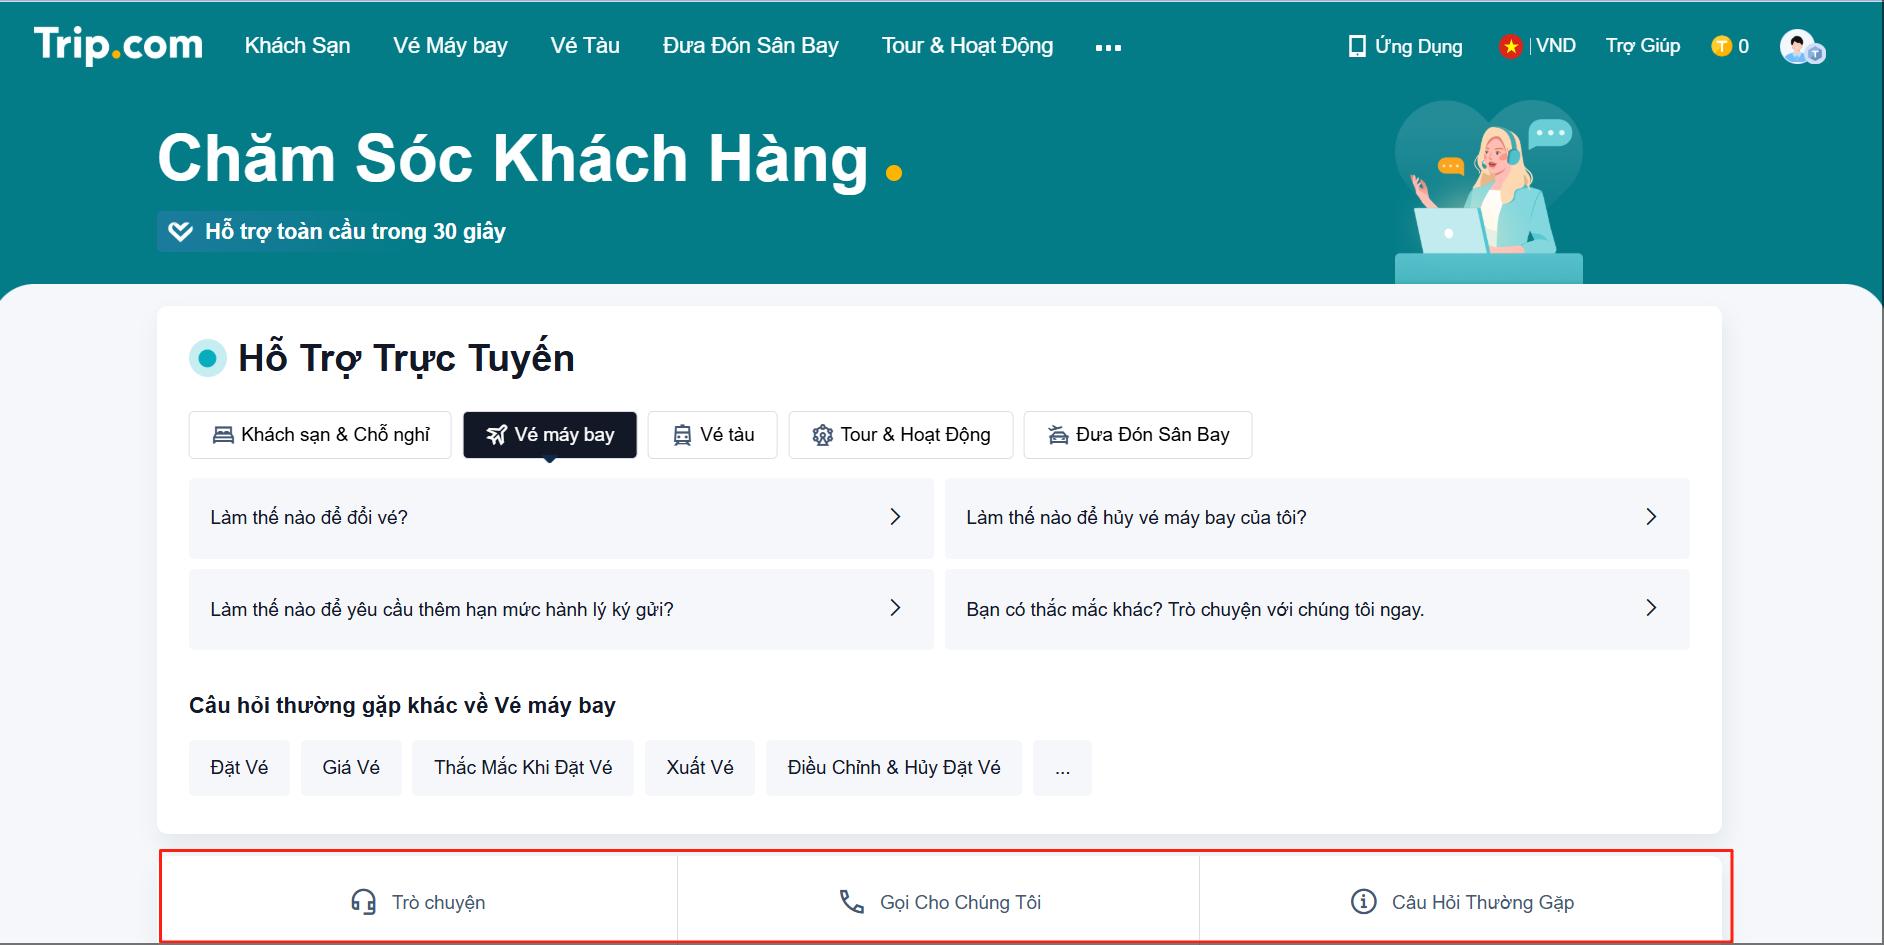Click the Giá Vé FAQ tag
Image resolution: width=1884 pixels, height=945 pixels.
click(351, 768)
